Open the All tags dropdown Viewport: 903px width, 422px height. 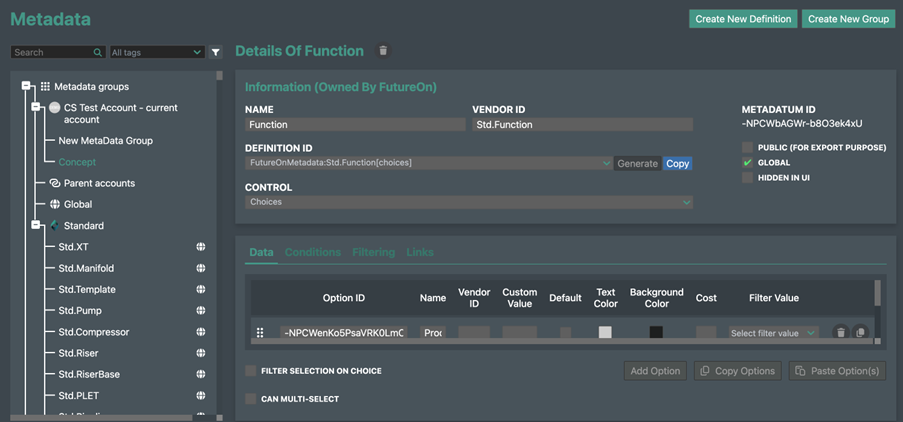point(156,52)
